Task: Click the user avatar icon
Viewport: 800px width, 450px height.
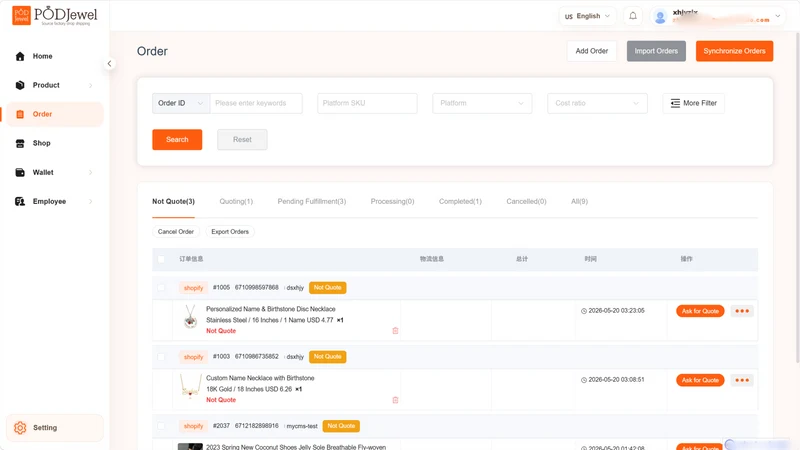Action: click(x=660, y=17)
